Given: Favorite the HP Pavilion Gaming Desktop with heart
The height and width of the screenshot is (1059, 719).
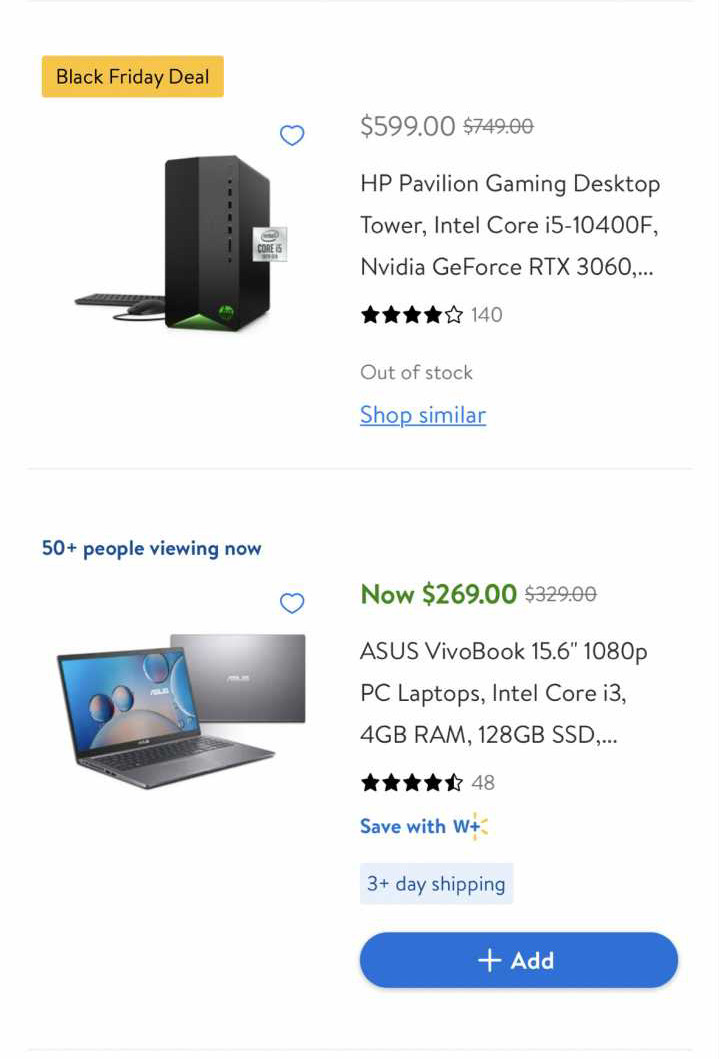Looking at the screenshot, I should click(x=292, y=135).
